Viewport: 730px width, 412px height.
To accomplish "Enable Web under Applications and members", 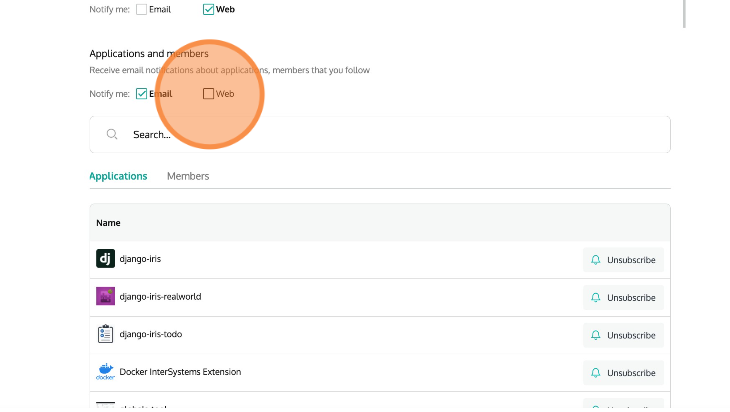I will tap(208, 94).
